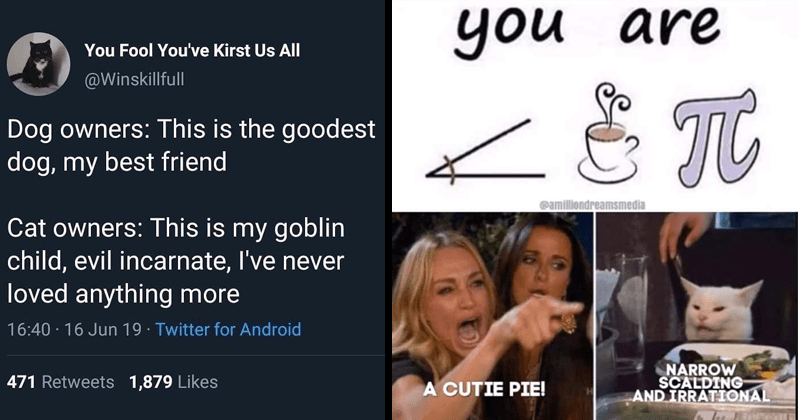Click the handwritten "are" word
Viewport: 800px width, 420px height.
[670, 25]
